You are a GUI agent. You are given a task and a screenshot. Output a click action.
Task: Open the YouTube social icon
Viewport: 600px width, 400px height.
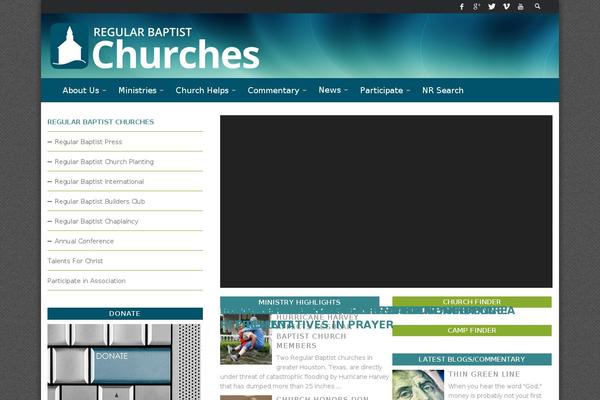click(x=521, y=7)
